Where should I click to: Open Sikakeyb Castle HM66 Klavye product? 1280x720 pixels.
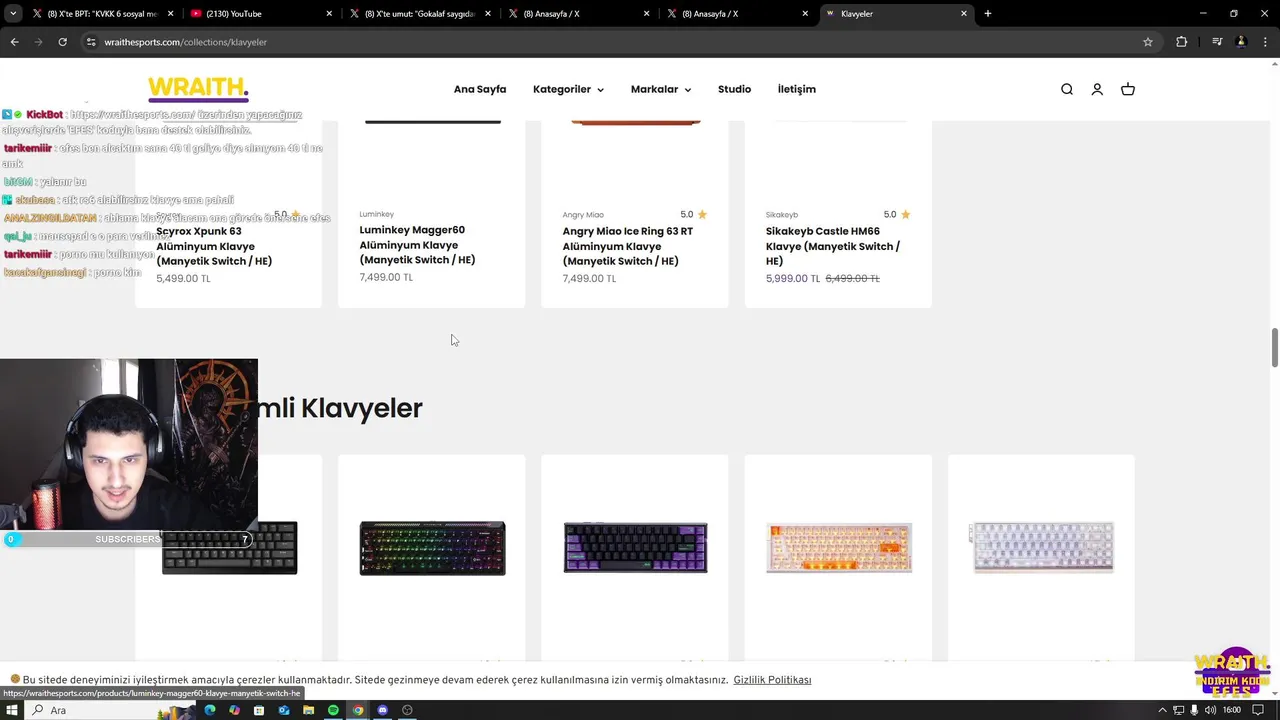point(833,246)
